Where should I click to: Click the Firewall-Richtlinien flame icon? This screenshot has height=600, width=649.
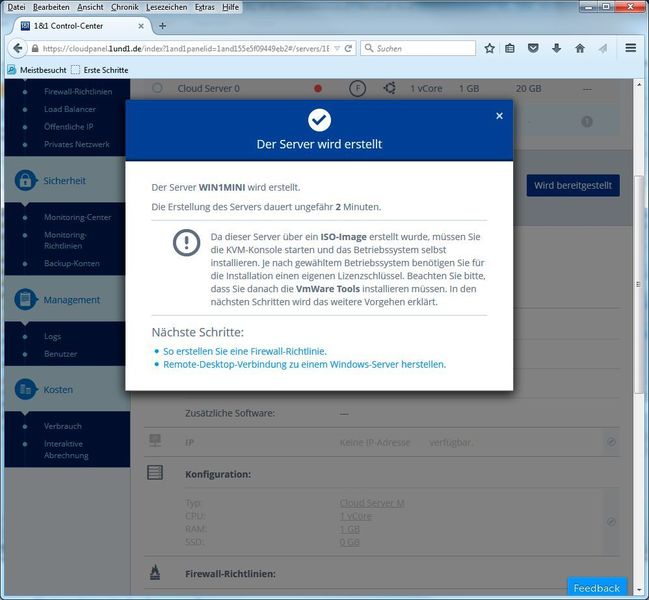tap(155, 573)
